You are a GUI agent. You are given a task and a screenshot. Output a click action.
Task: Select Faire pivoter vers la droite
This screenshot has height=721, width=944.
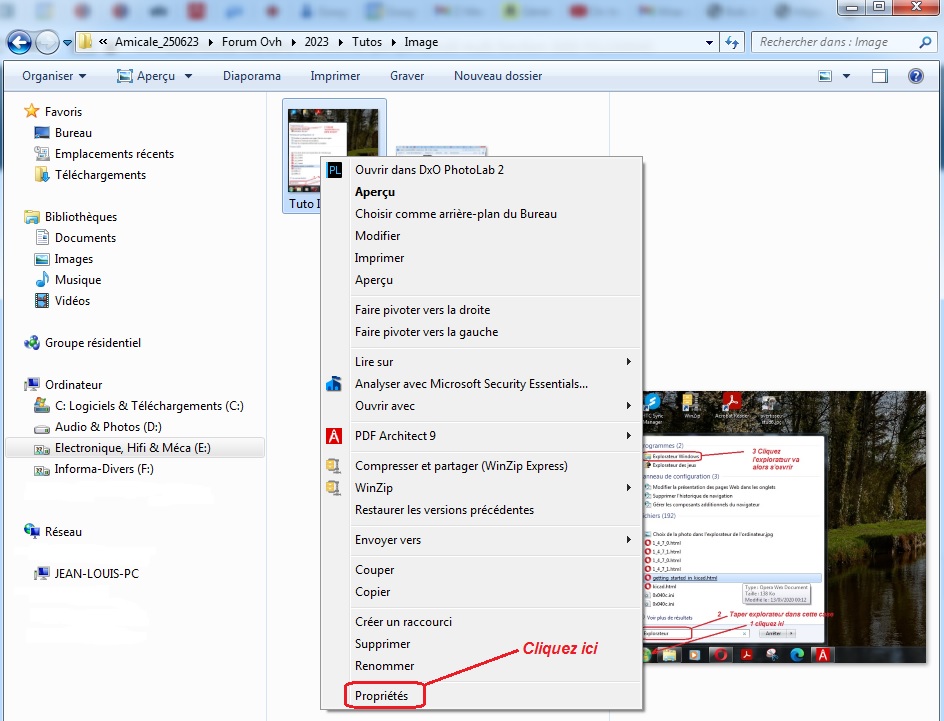pyautogui.click(x=422, y=310)
